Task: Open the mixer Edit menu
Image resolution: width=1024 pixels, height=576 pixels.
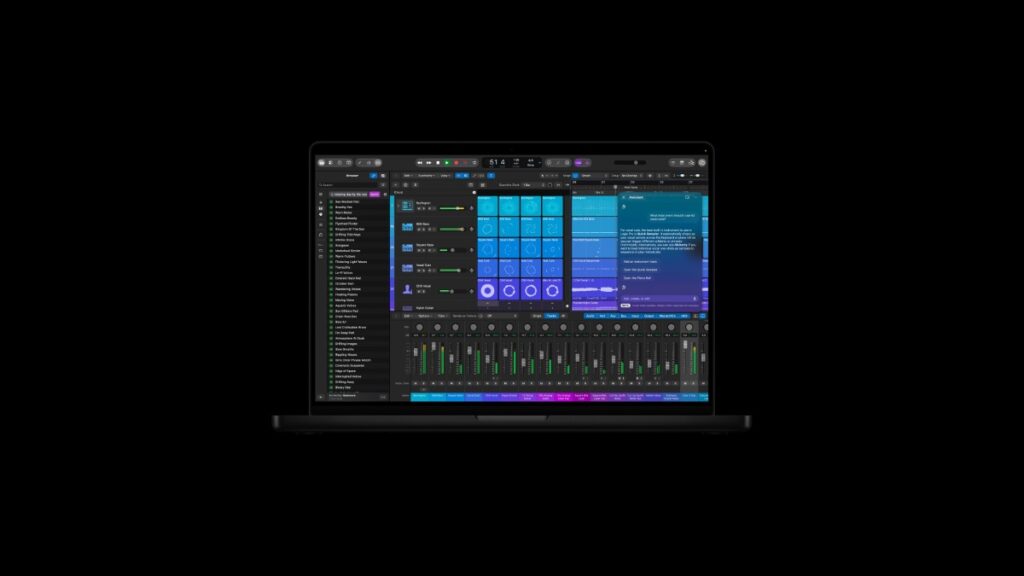Action: [x=407, y=316]
